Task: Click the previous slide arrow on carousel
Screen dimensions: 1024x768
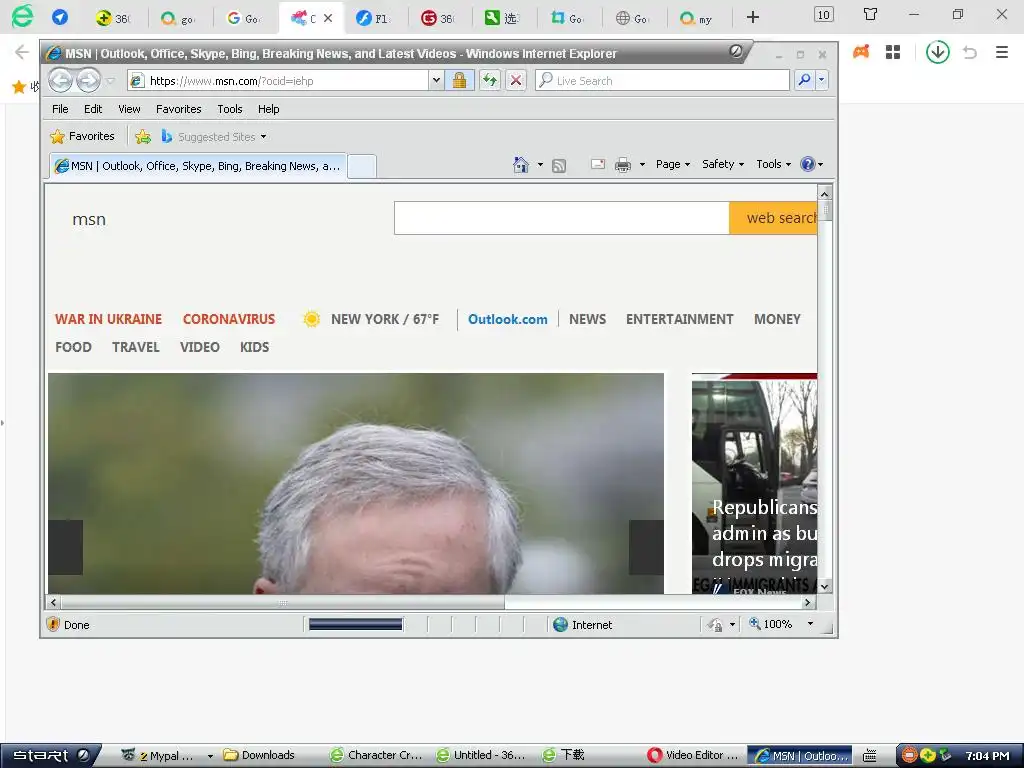Action: click(x=65, y=547)
